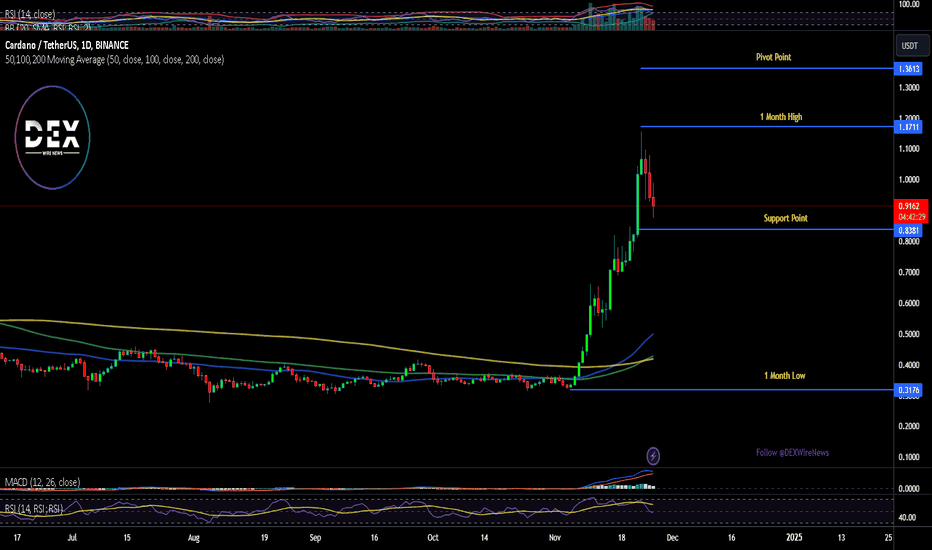Click the Jul label on time axis
The height and width of the screenshot is (550, 932).
pyautogui.click(x=72, y=538)
